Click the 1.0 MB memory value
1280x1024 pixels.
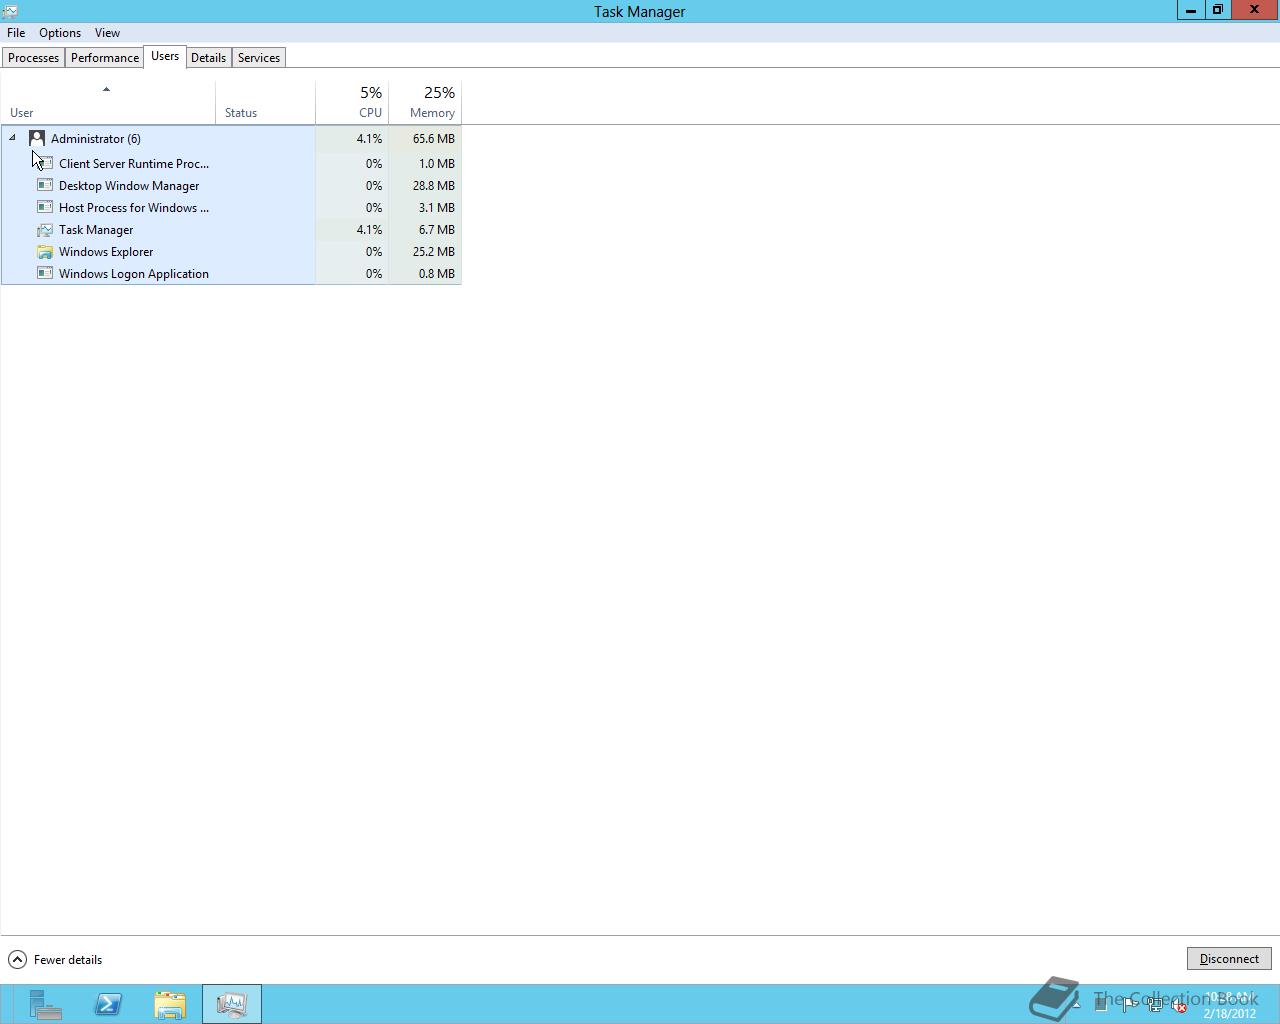coord(437,164)
